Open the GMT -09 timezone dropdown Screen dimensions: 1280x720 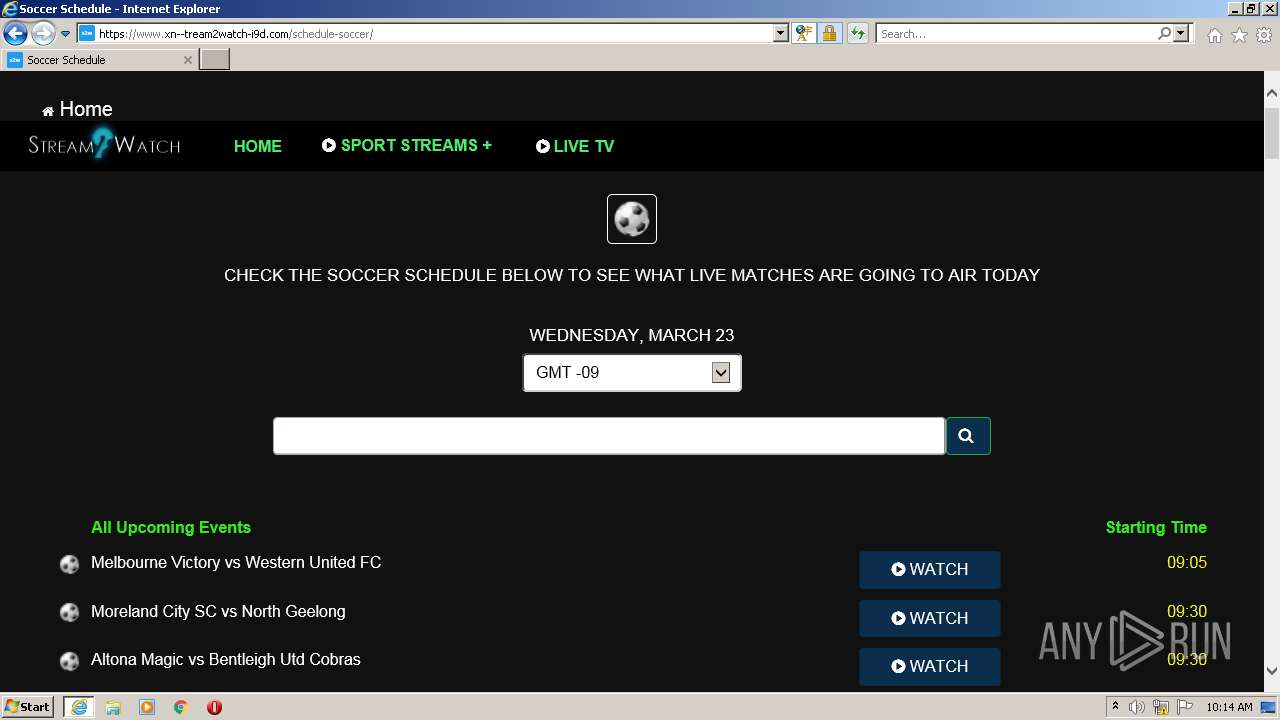[632, 373]
